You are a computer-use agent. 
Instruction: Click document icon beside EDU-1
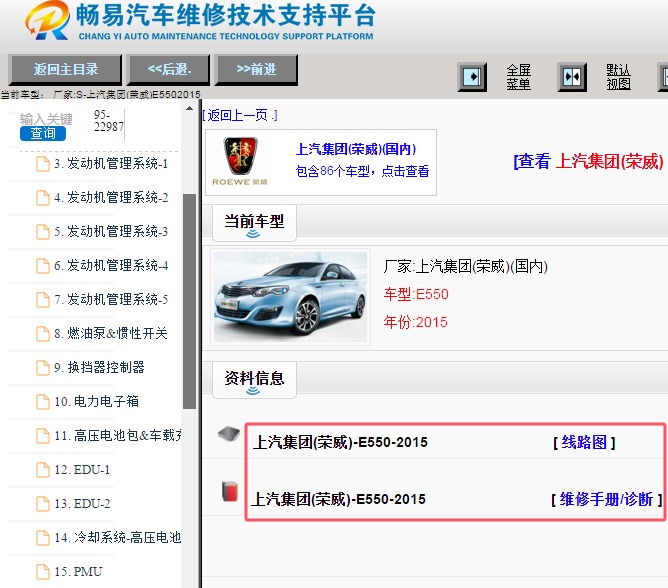[43, 470]
